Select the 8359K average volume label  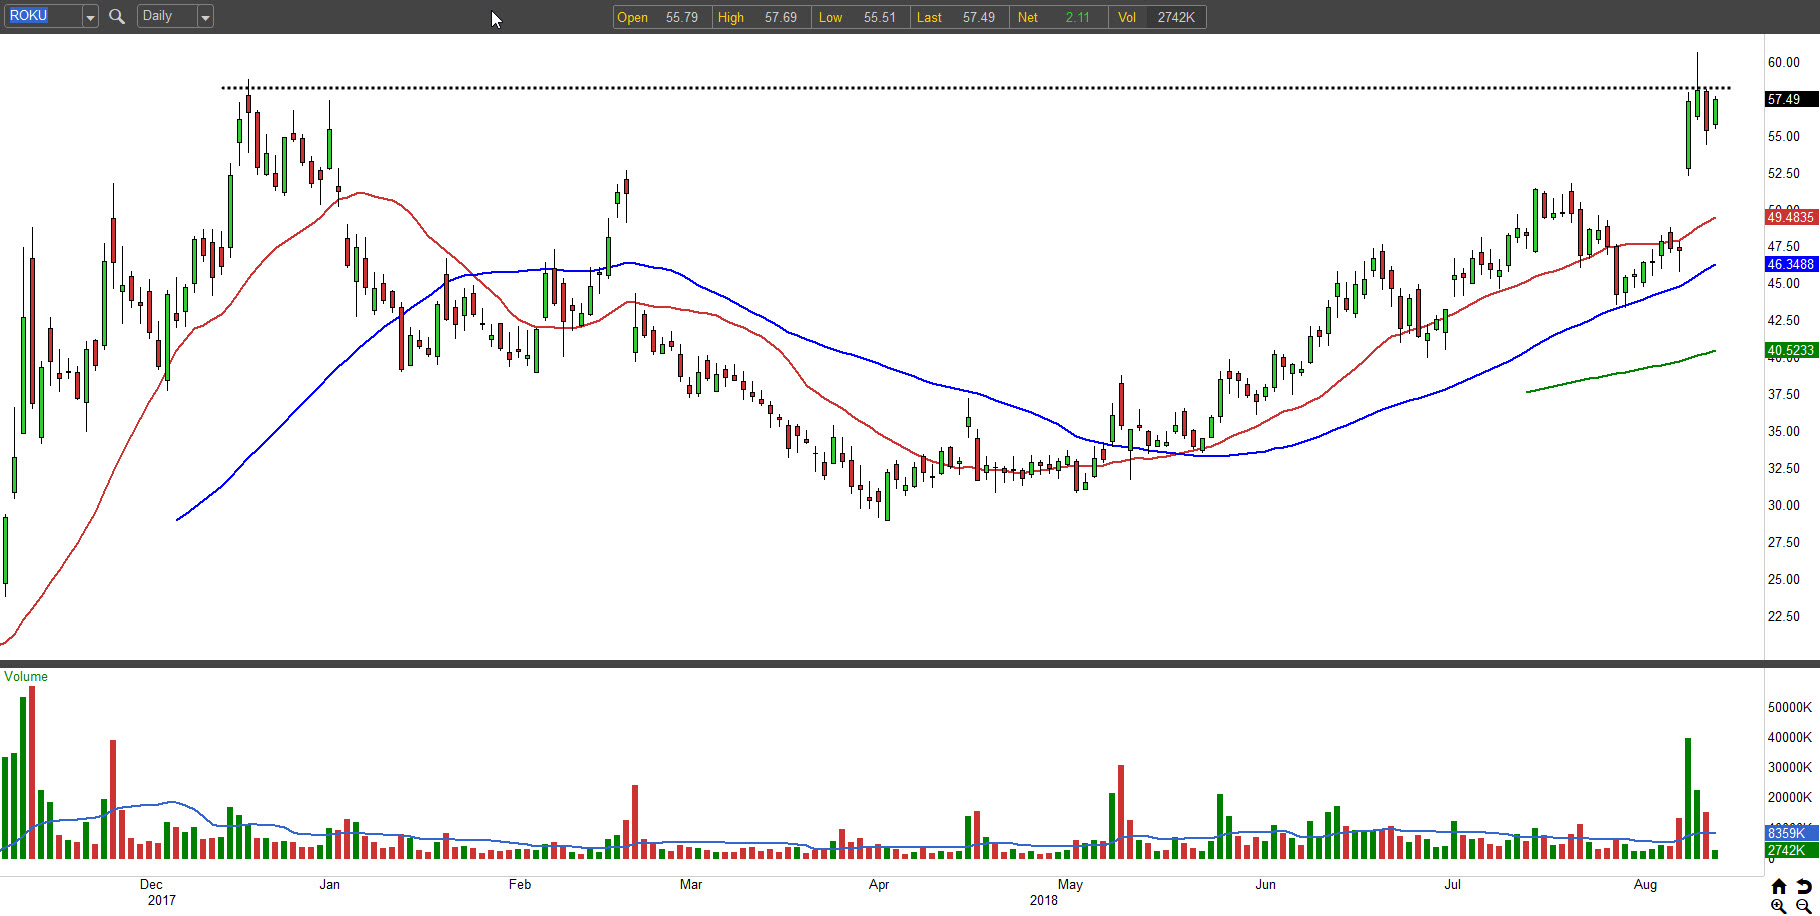point(1790,833)
